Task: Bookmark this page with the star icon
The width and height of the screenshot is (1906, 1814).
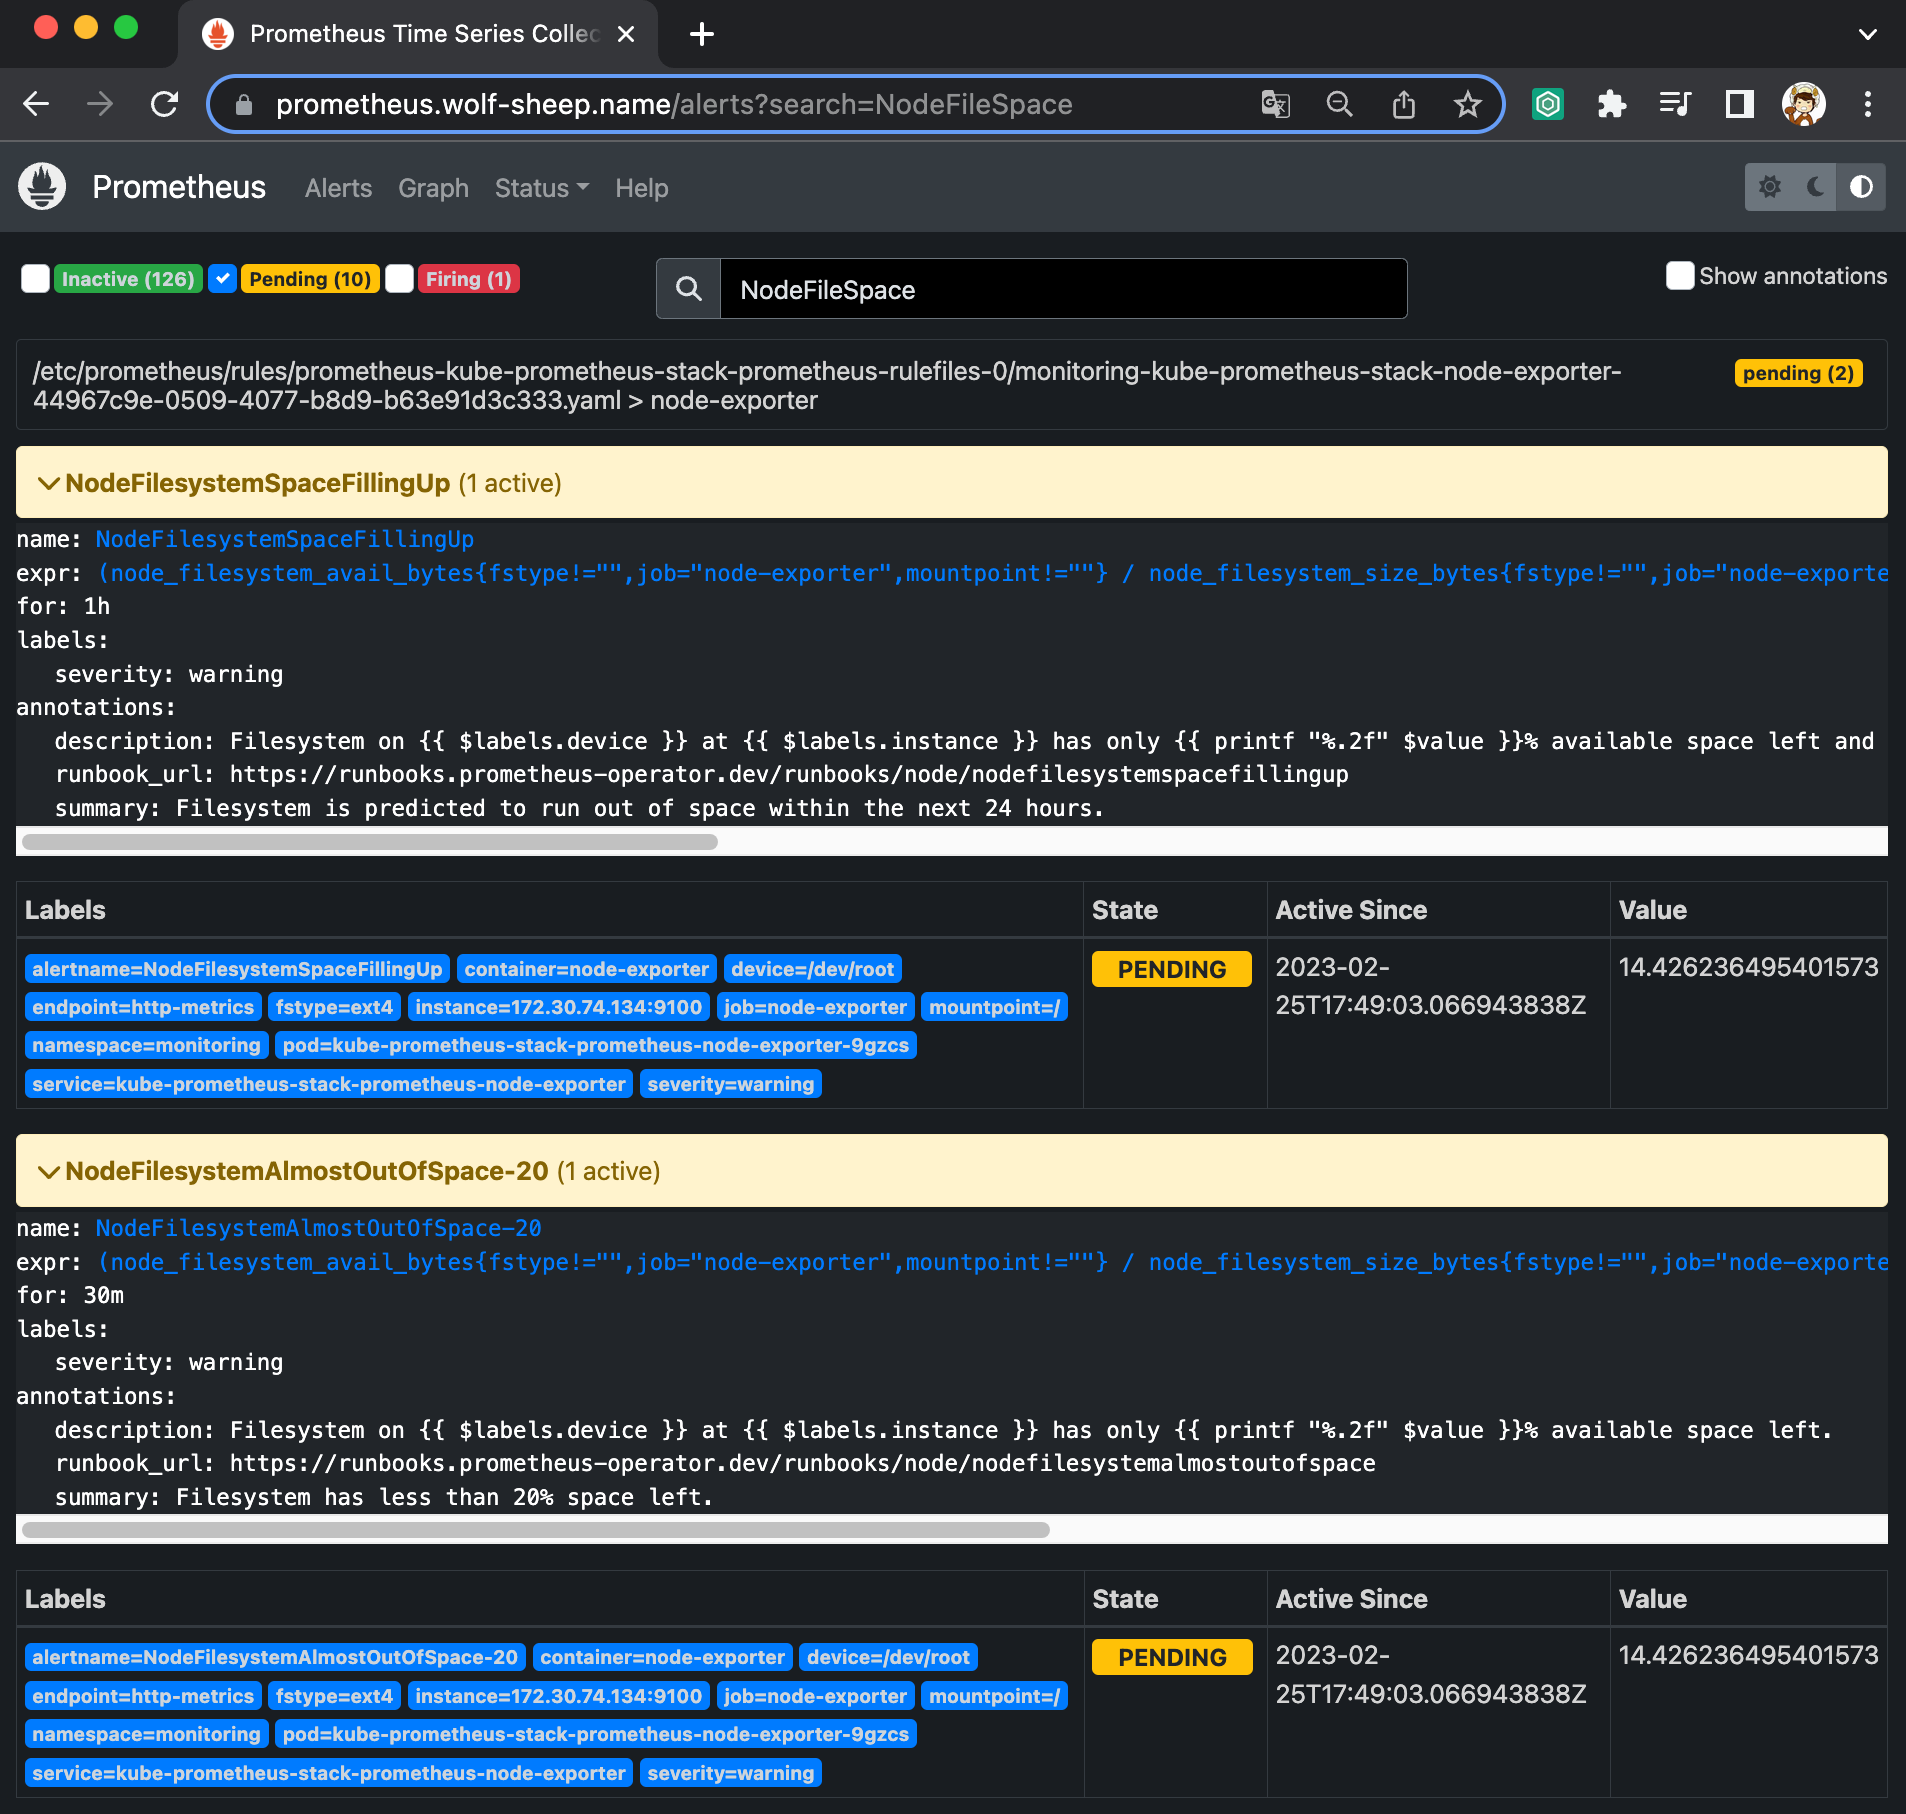Action: point(1467,104)
